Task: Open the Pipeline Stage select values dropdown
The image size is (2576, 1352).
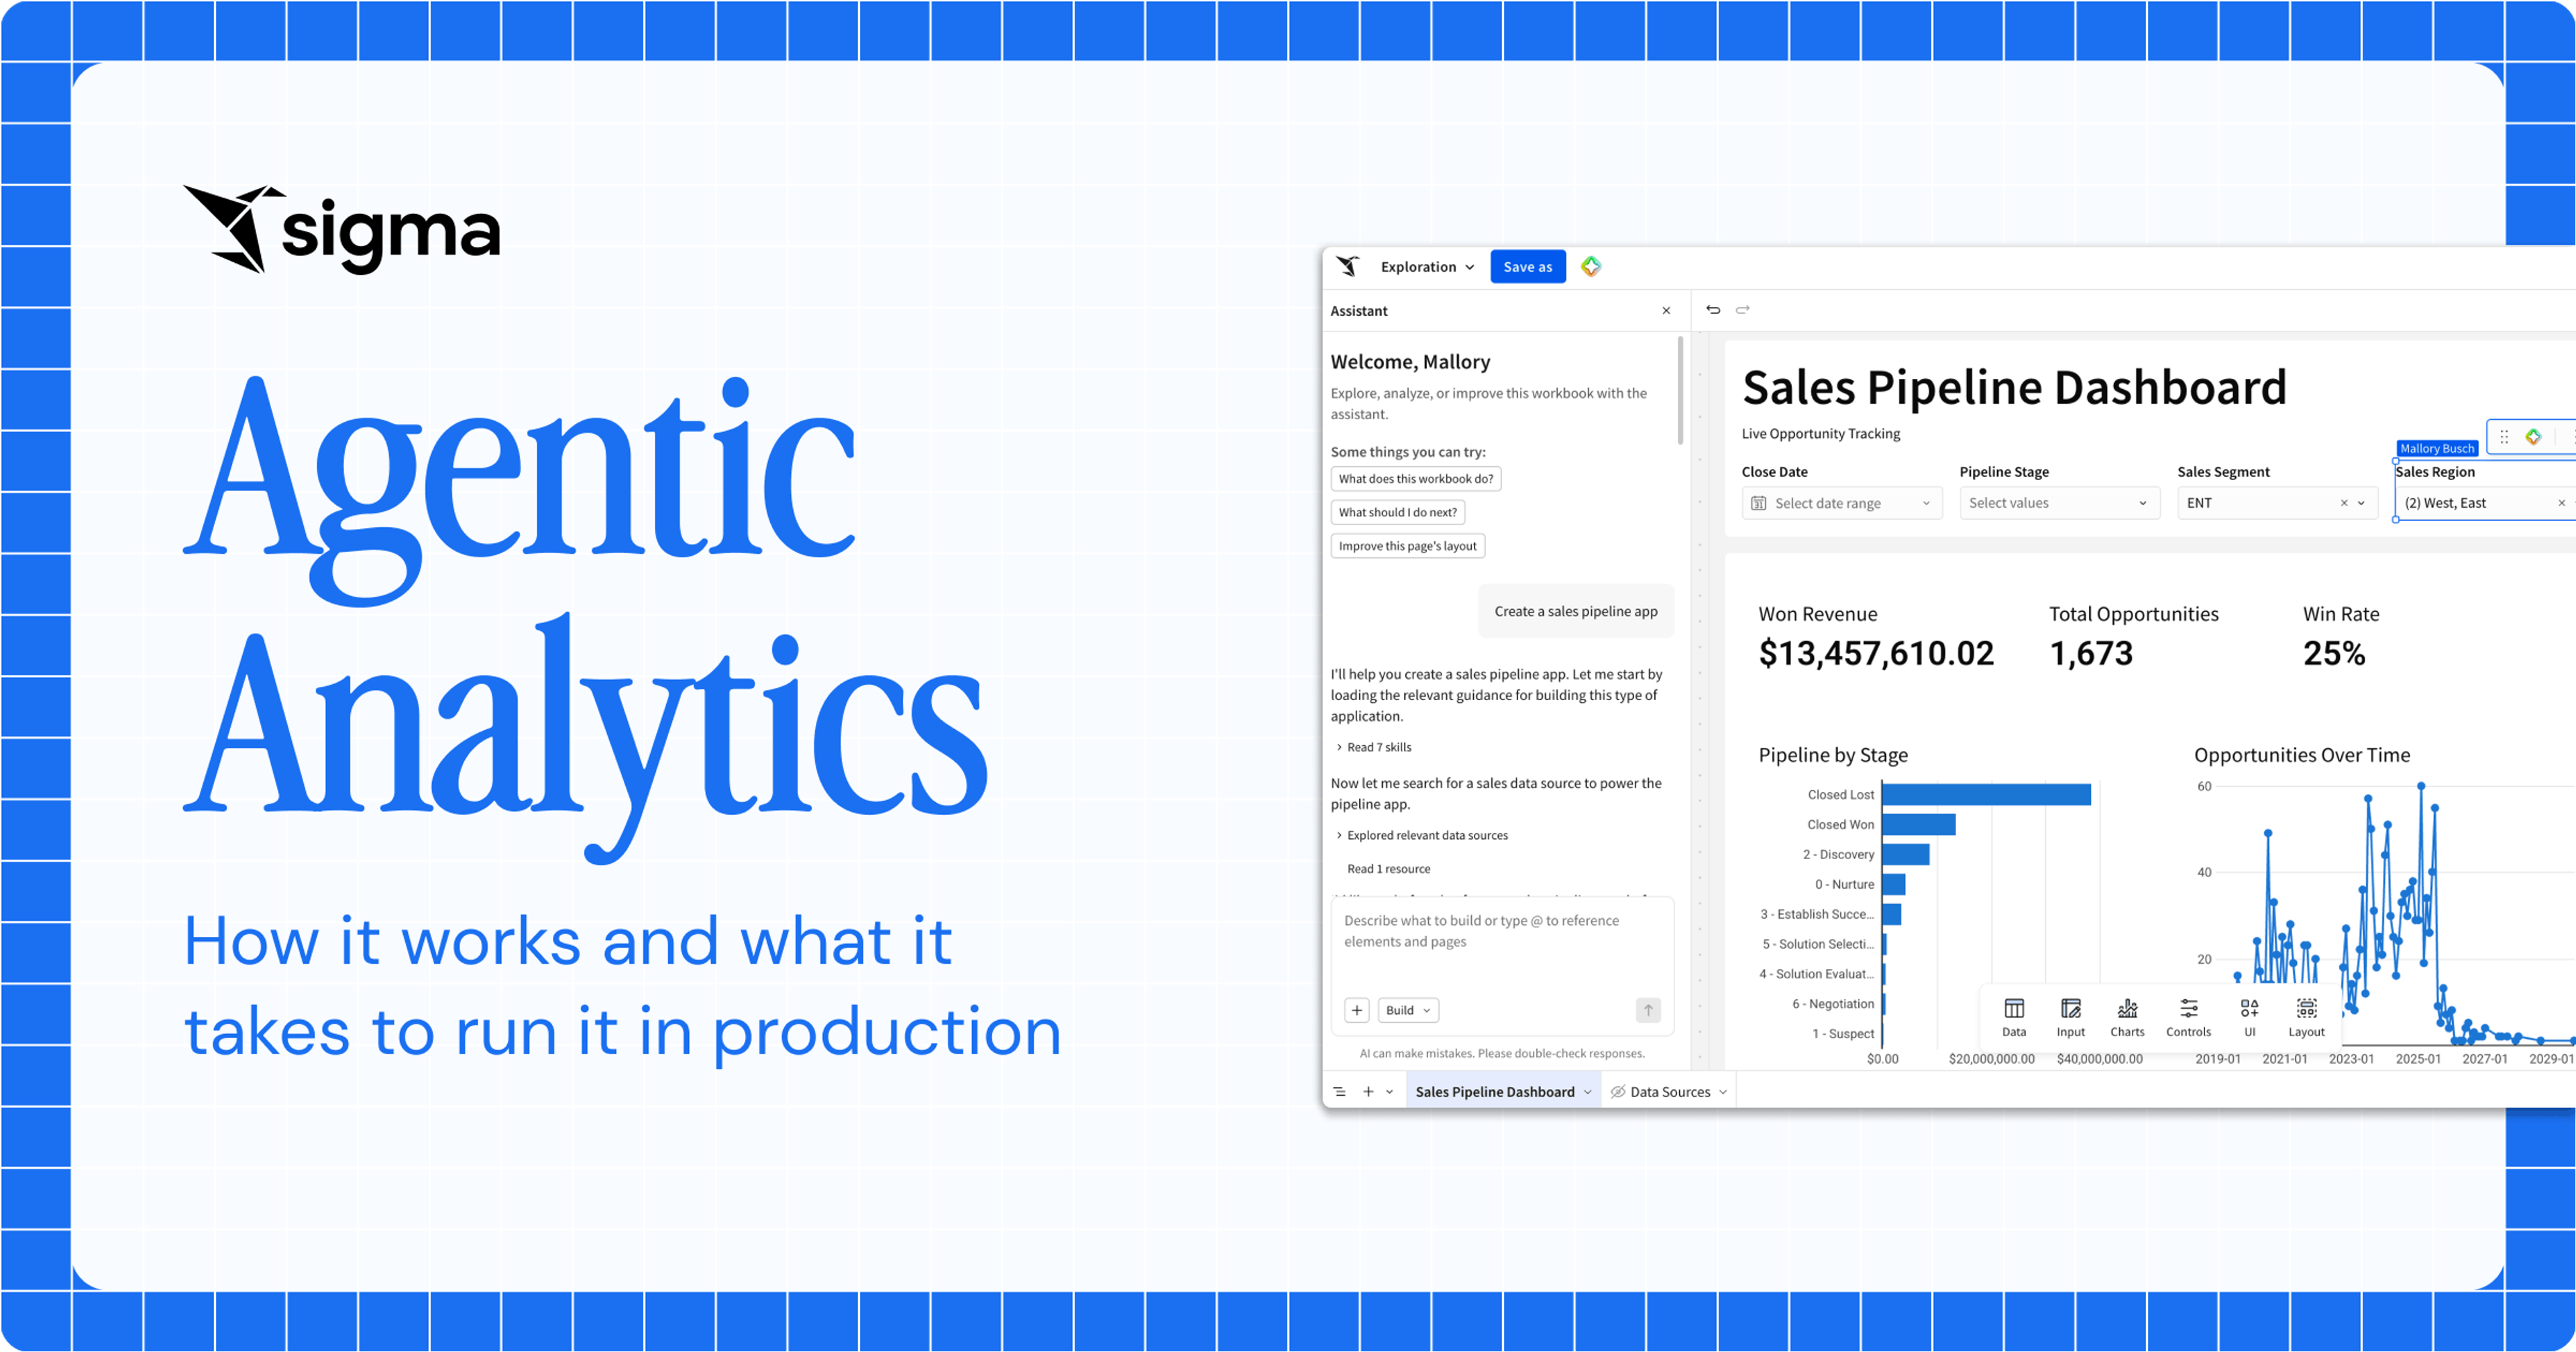Action: 2060,503
